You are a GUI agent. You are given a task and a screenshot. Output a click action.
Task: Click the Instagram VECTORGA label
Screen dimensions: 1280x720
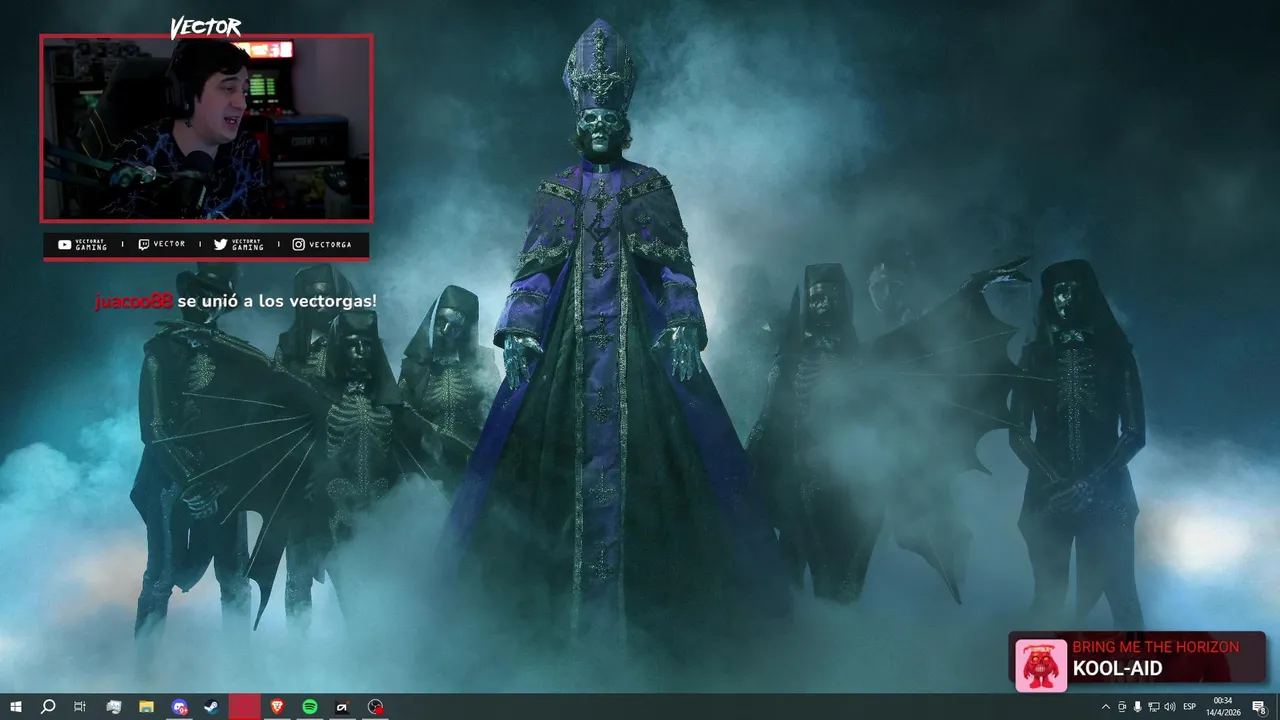(x=322, y=244)
